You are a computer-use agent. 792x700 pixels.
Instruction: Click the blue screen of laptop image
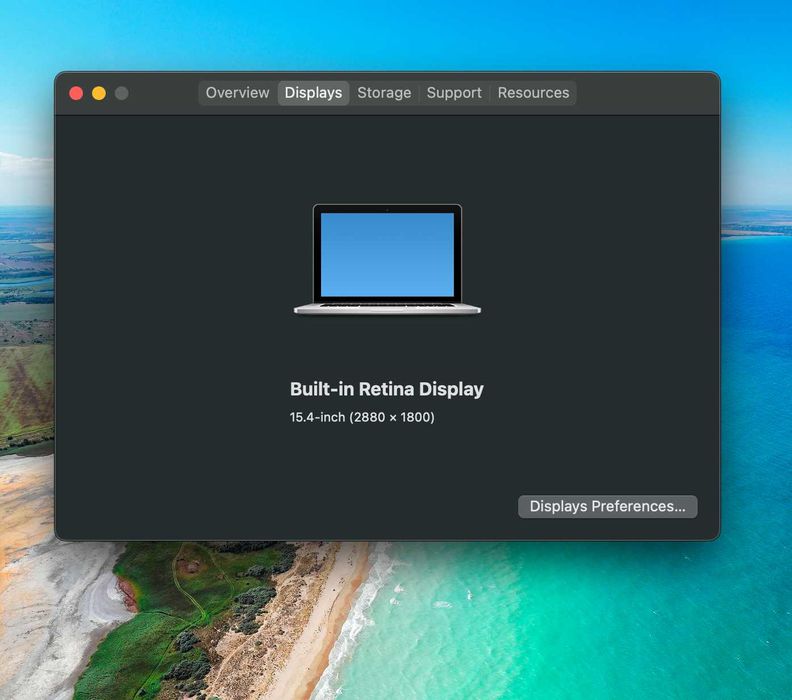(387, 255)
